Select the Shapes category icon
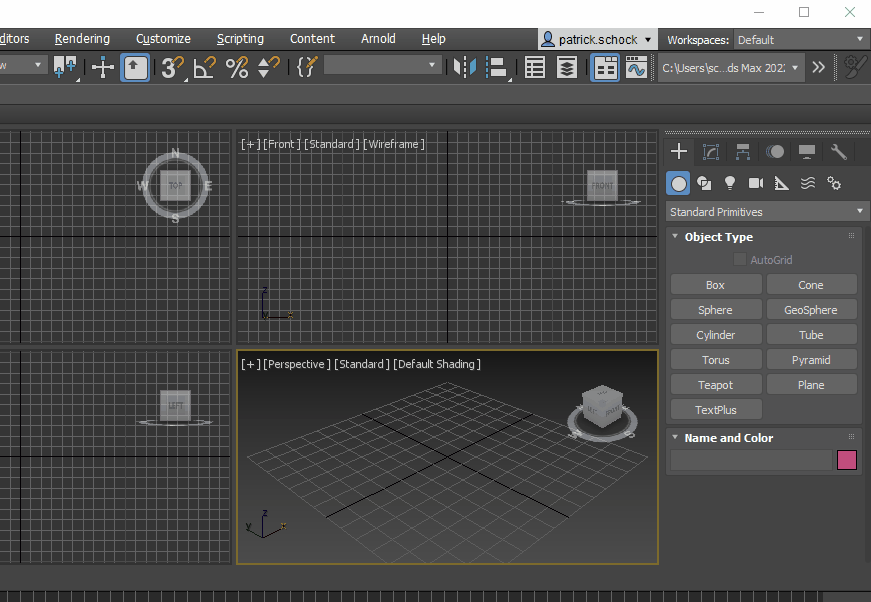The height and width of the screenshot is (602, 871). tap(704, 183)
